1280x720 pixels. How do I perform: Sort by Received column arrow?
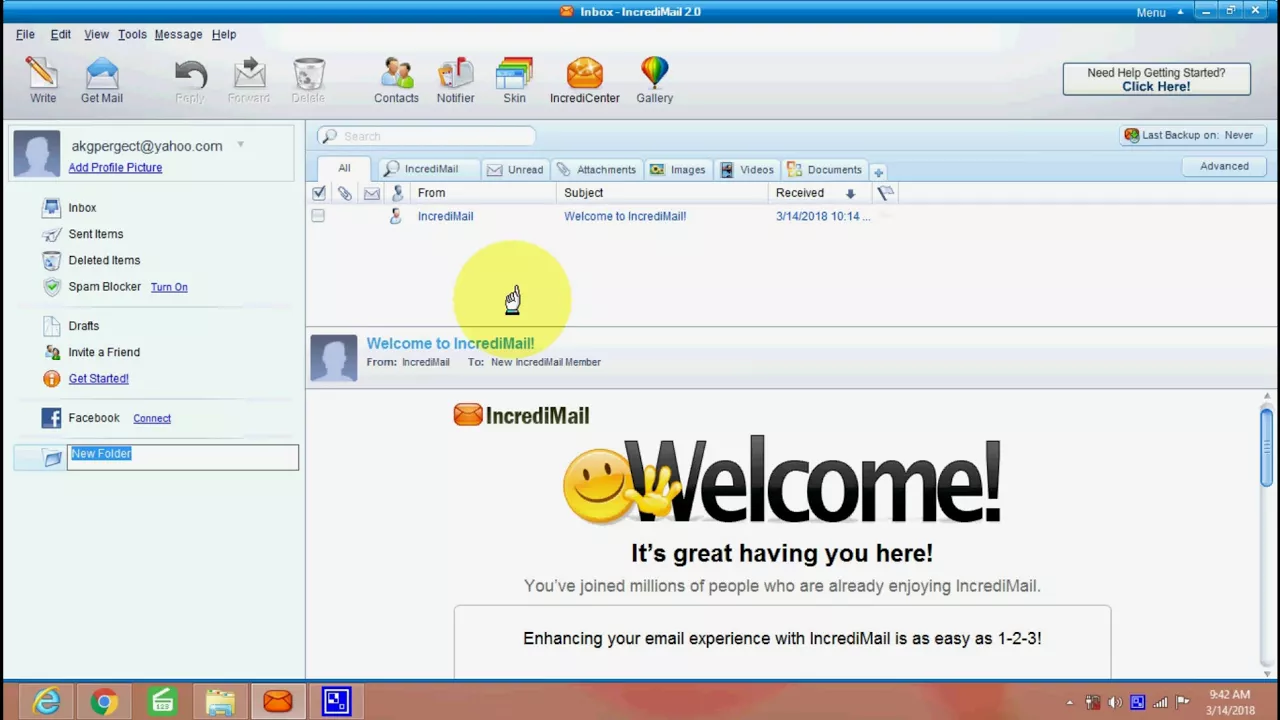point(850,193)
